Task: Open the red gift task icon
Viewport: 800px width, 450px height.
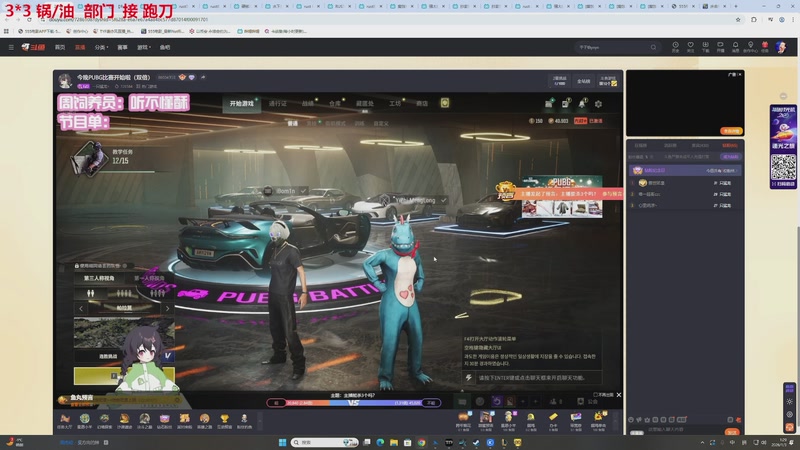Action: click(765, 47)
